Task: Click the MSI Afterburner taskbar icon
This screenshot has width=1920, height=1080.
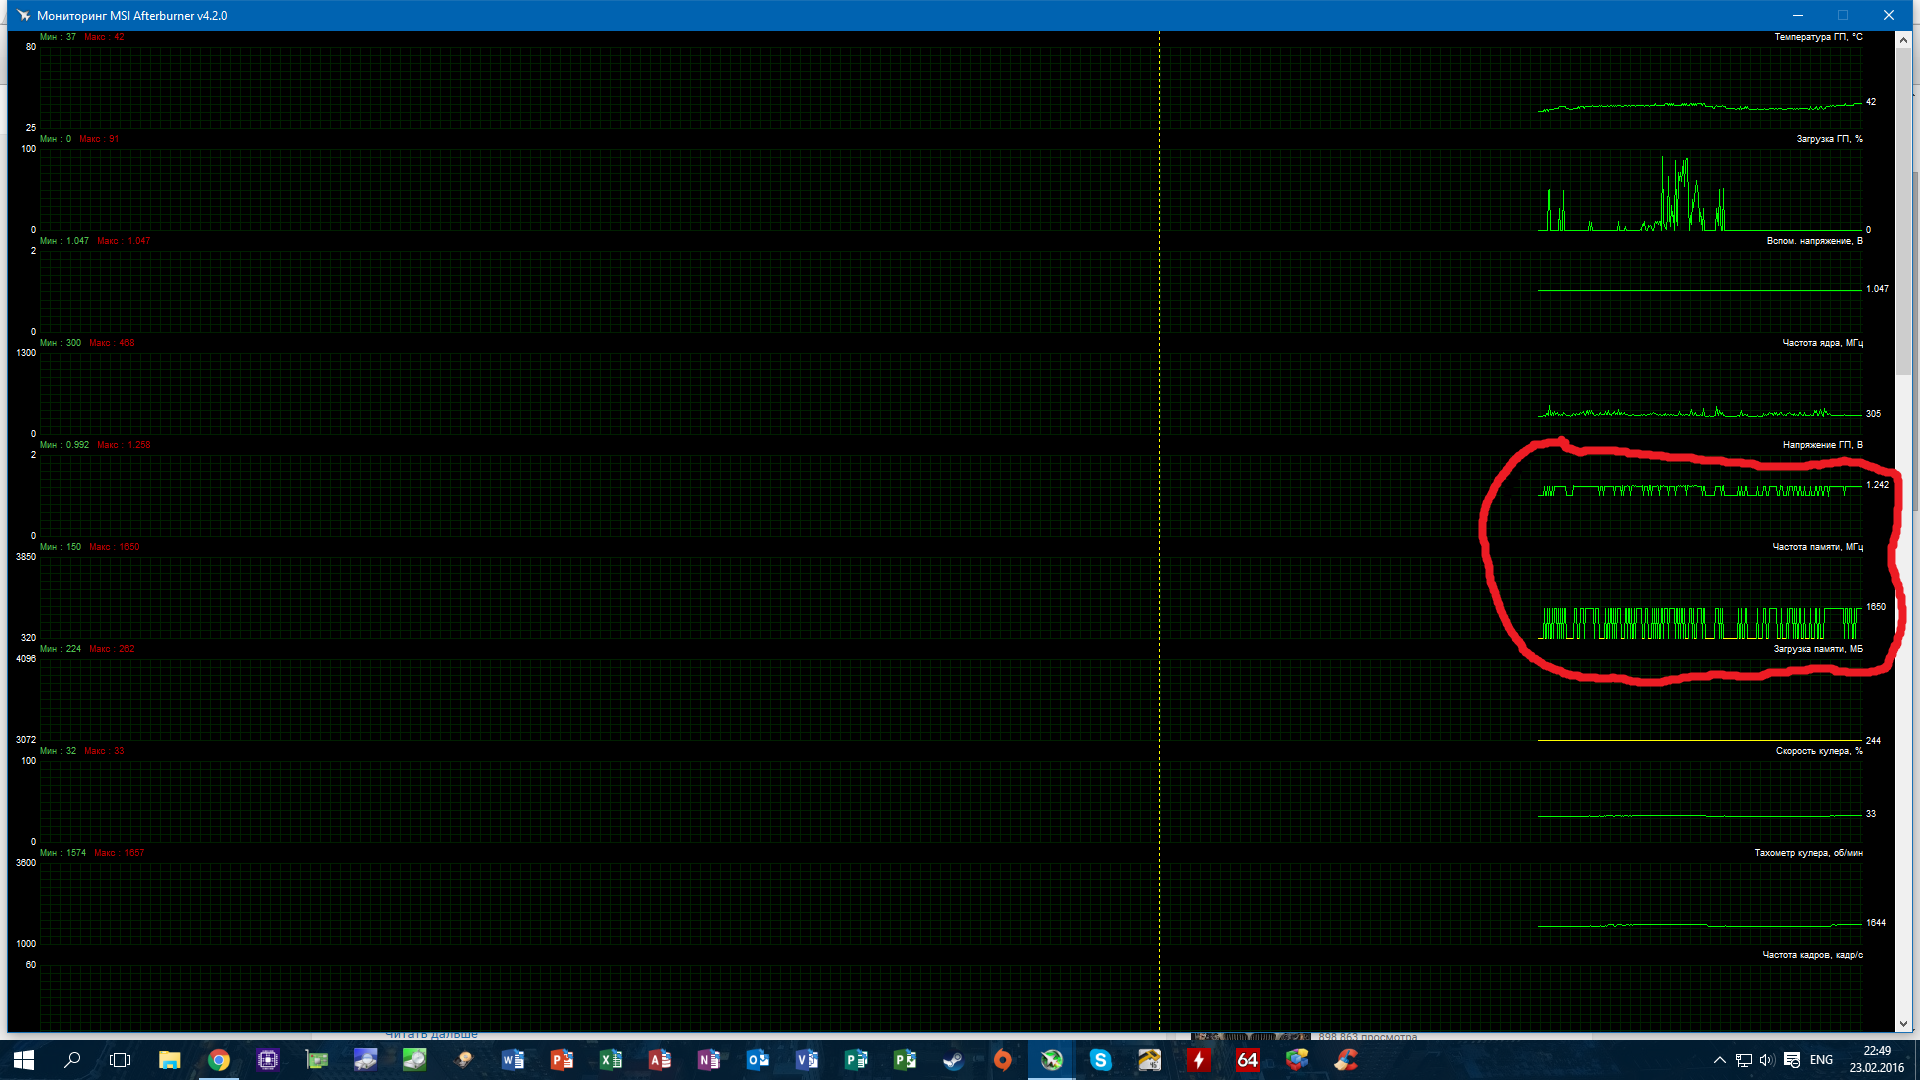Action: point(1051,1060)
